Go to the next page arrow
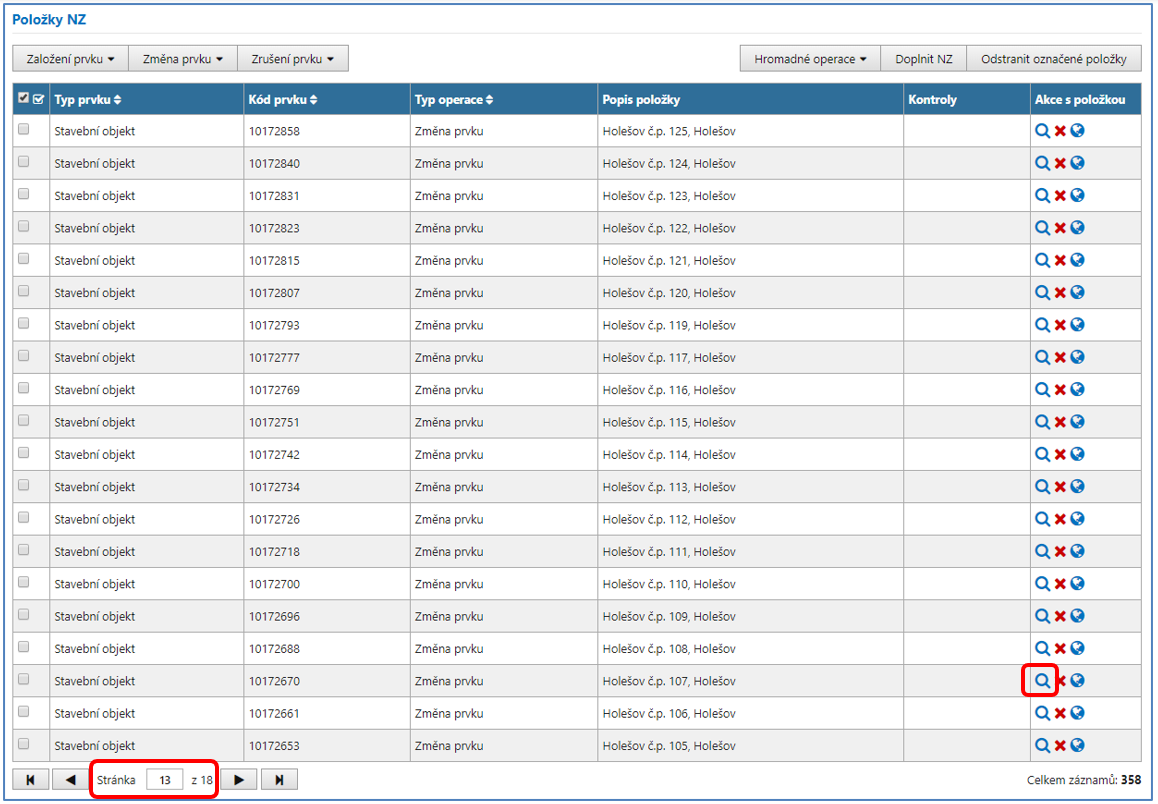The image size is (1158, 804). click(x=239, y=779)
